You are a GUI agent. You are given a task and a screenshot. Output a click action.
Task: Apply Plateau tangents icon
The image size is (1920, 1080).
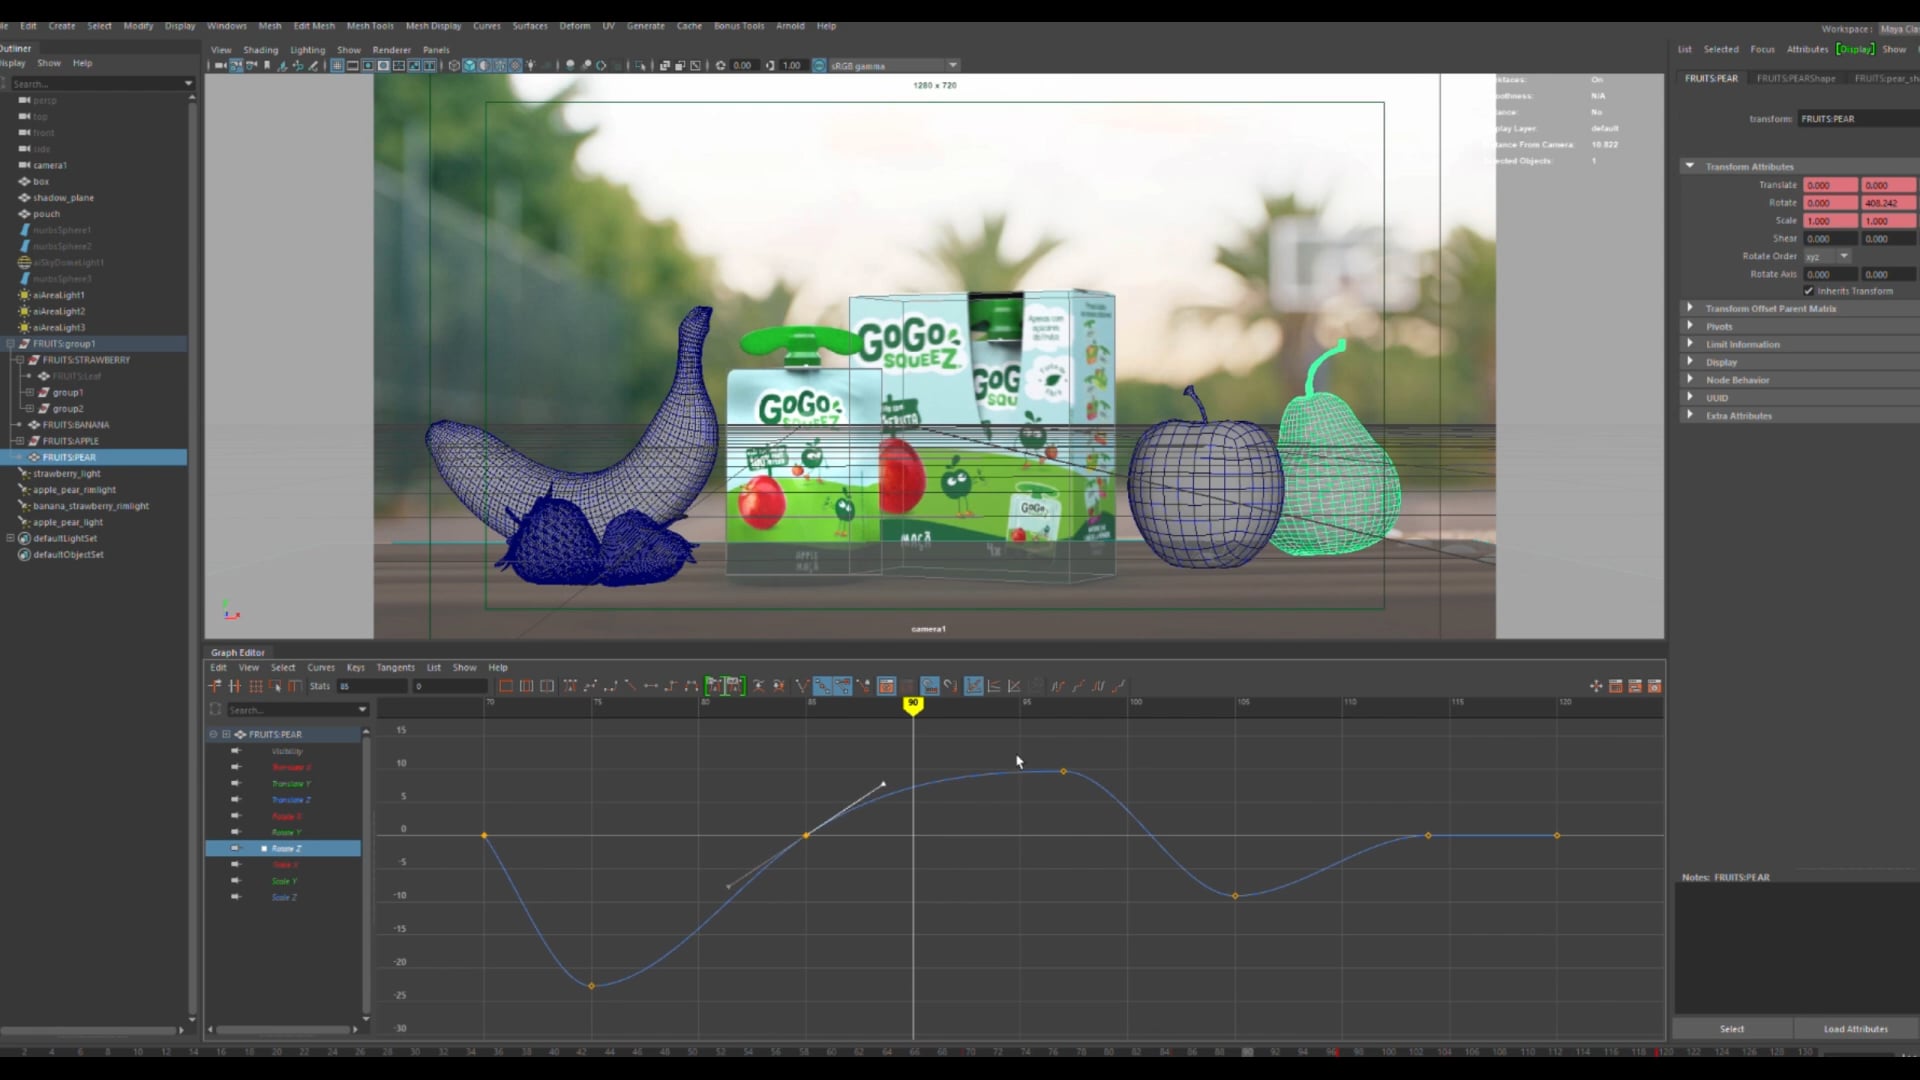690,686
